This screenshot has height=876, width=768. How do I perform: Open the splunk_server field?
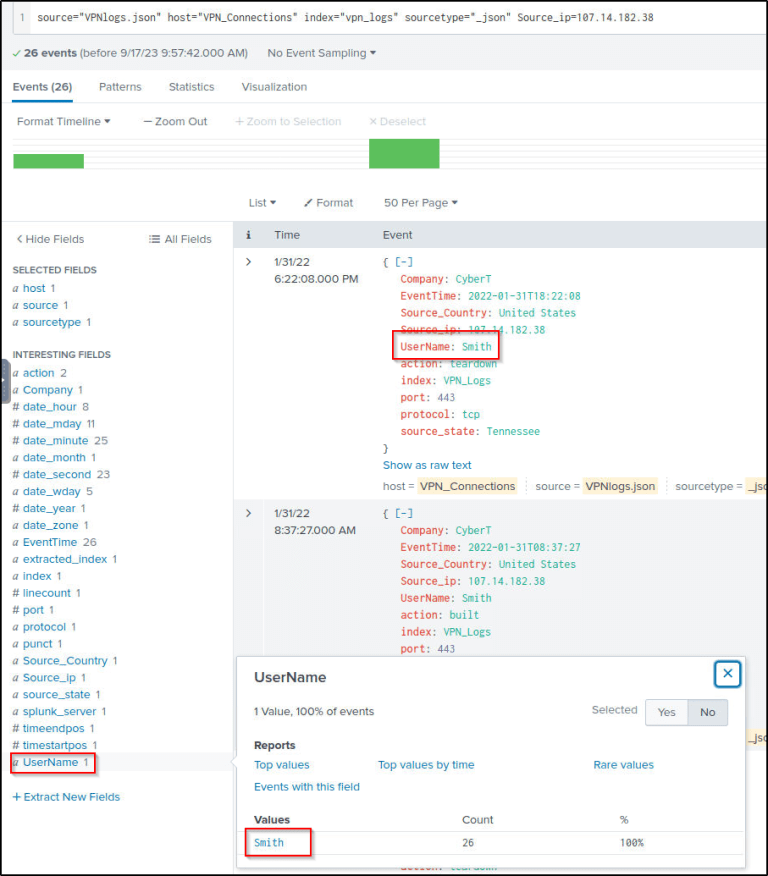coord(59,712)
